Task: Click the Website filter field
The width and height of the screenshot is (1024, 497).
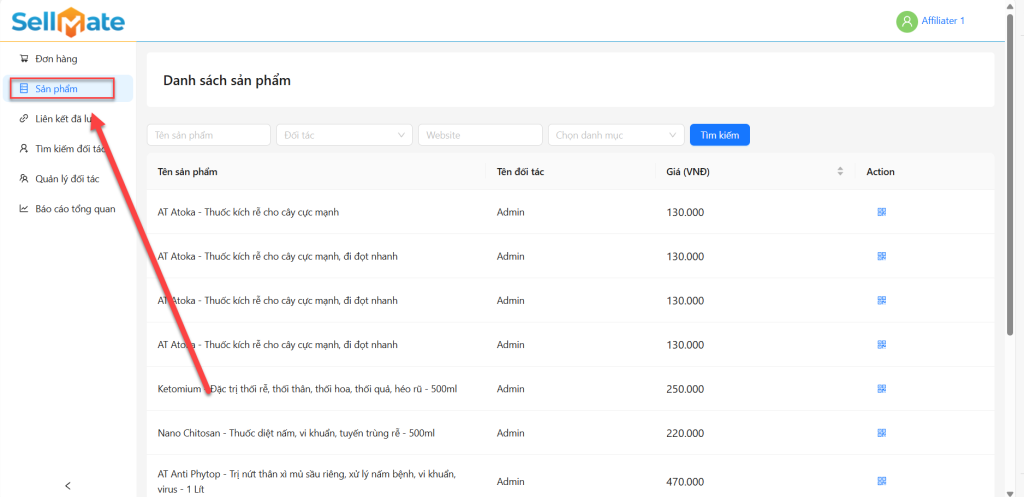Action: pyautogui.click(x=480, y=135)
